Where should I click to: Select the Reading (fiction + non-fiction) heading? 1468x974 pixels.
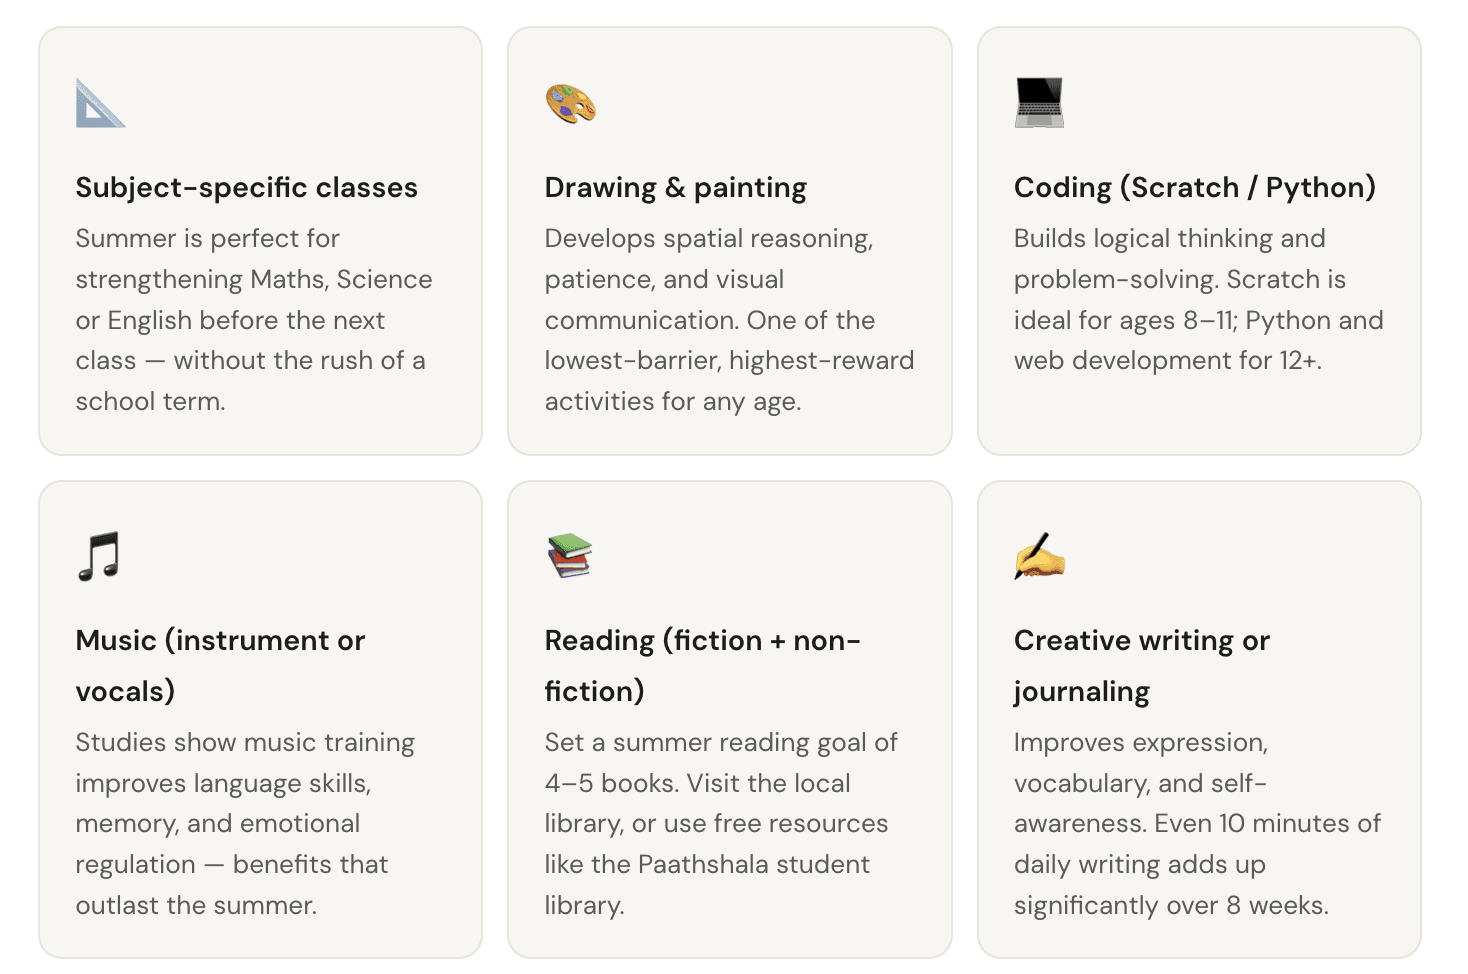[x=703, y=666]
